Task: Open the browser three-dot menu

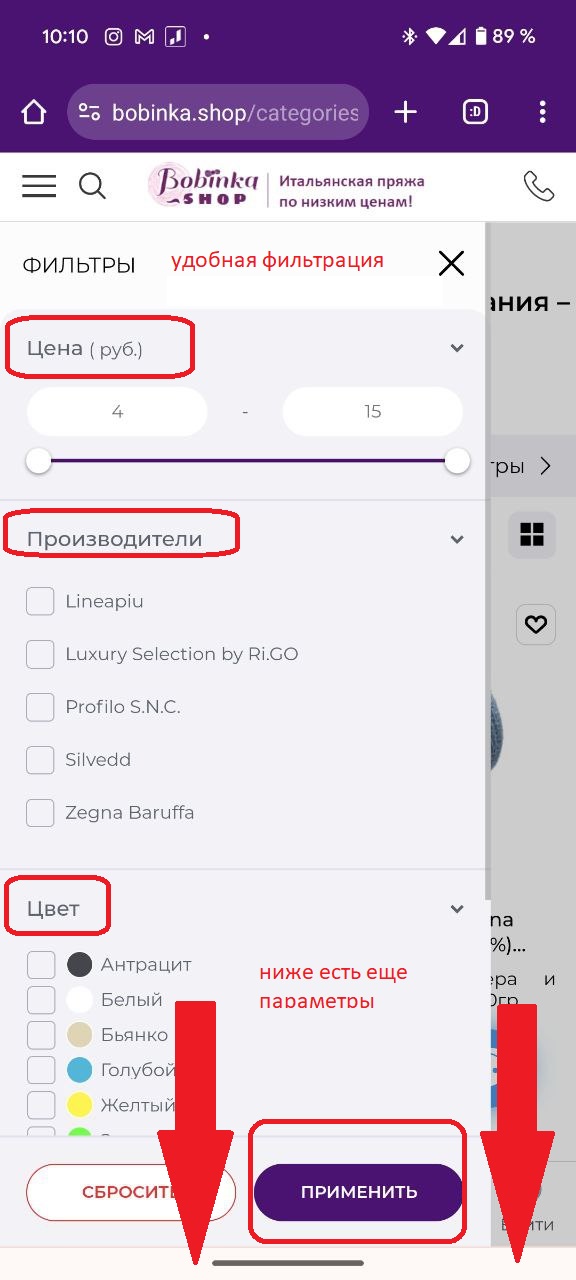Action: pyautogui.click(x=542, y=113)
